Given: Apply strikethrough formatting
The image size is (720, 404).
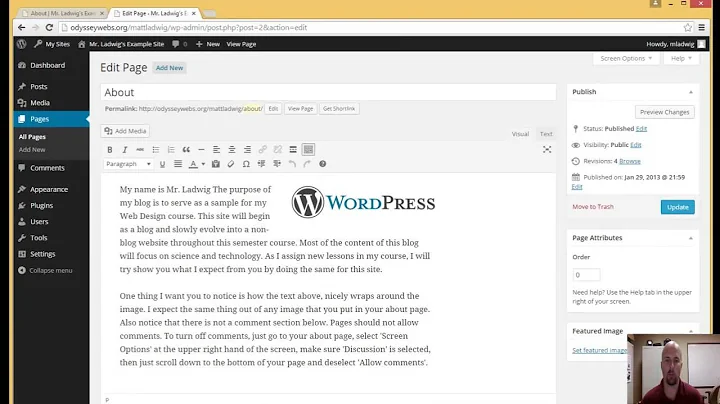Looking at the screenshot, I should tap(140, 150).
